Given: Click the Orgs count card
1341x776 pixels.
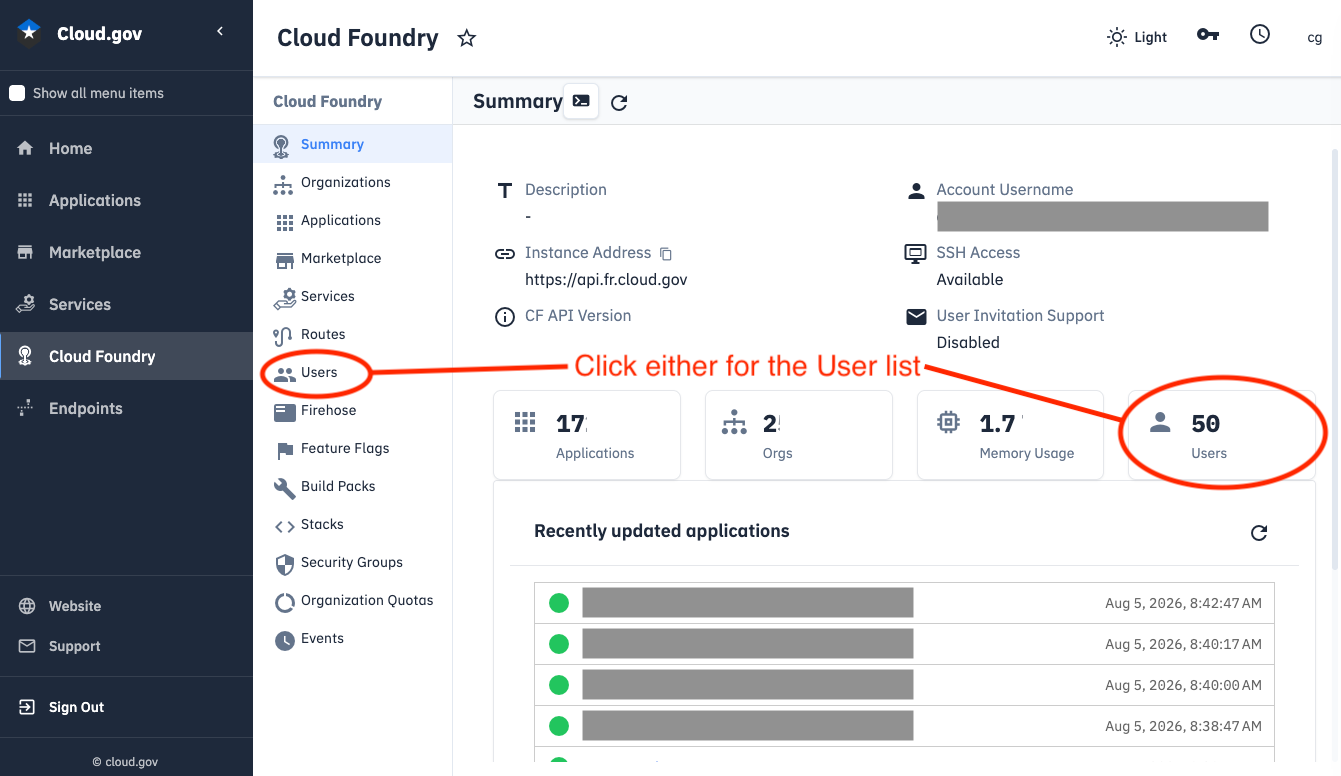Looking at the screenshot, I should tap(799, 435).
